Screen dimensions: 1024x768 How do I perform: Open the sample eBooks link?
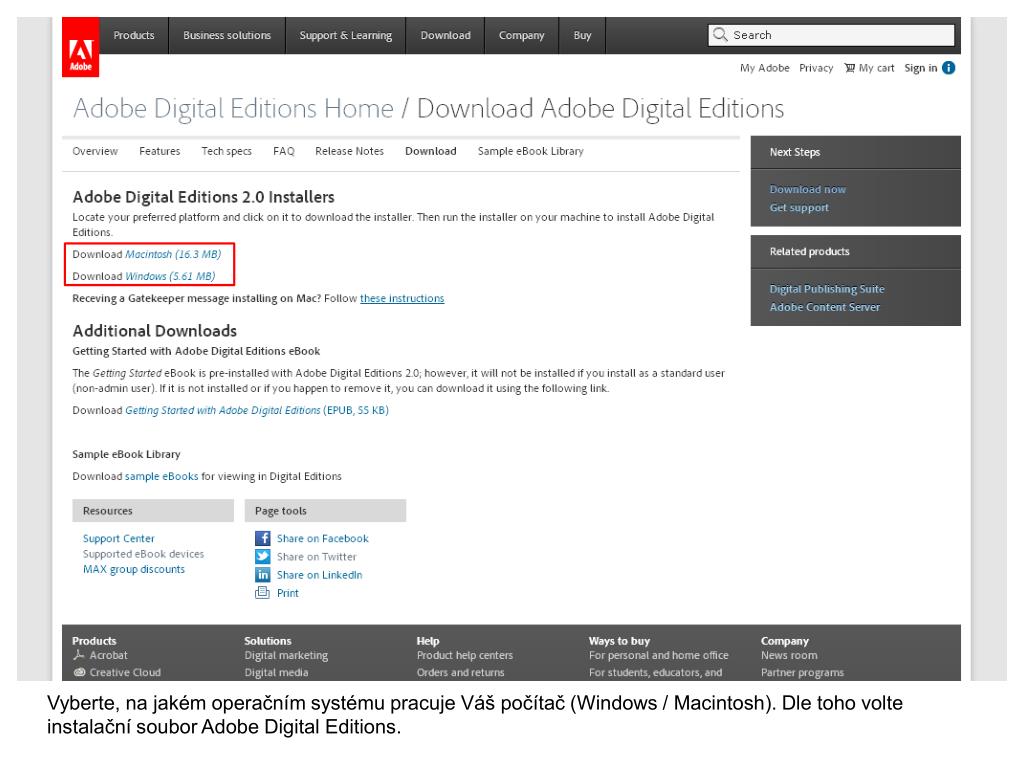[161, 476]
